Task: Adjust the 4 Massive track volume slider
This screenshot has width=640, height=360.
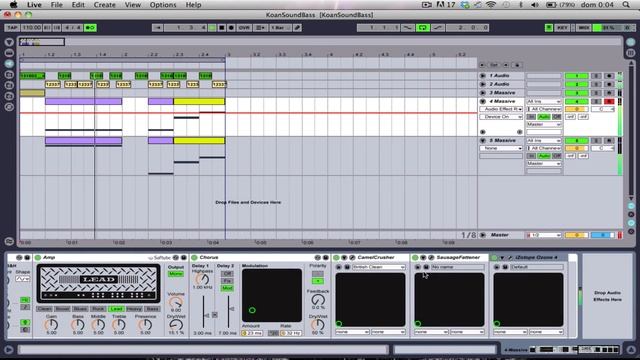Action: pyautogui.click(x=576, y=109)
